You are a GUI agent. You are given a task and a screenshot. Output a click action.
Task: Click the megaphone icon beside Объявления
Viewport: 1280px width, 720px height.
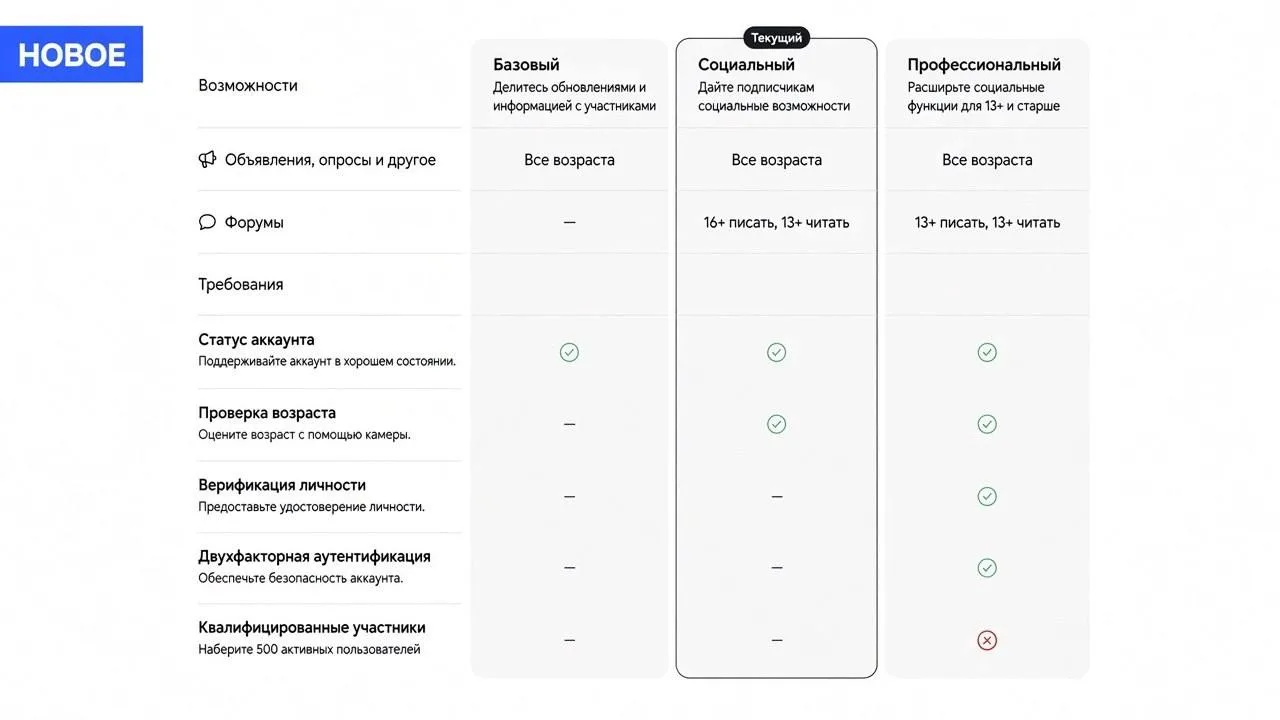coord(207,160)
